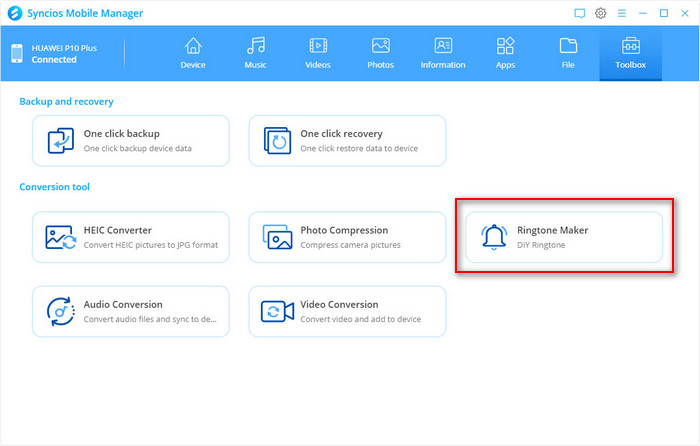Open HEIC Converter title

(118, 230)
